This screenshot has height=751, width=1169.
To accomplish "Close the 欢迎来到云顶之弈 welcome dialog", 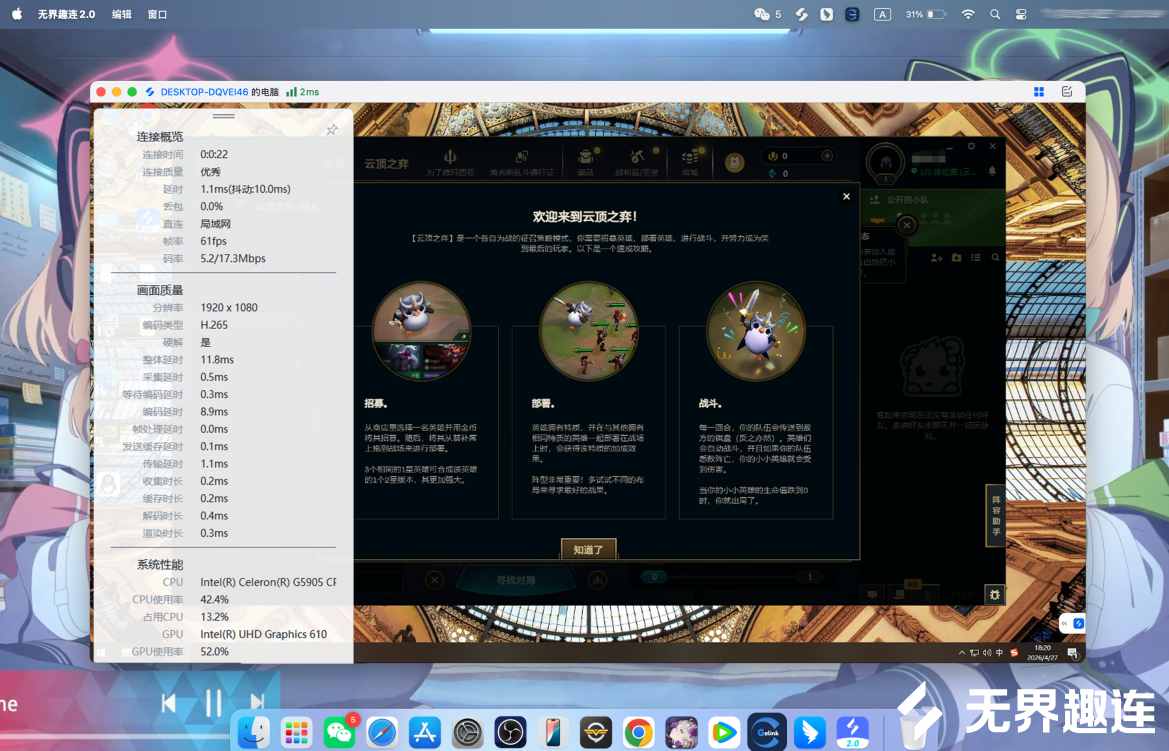I will coord(846,196).
